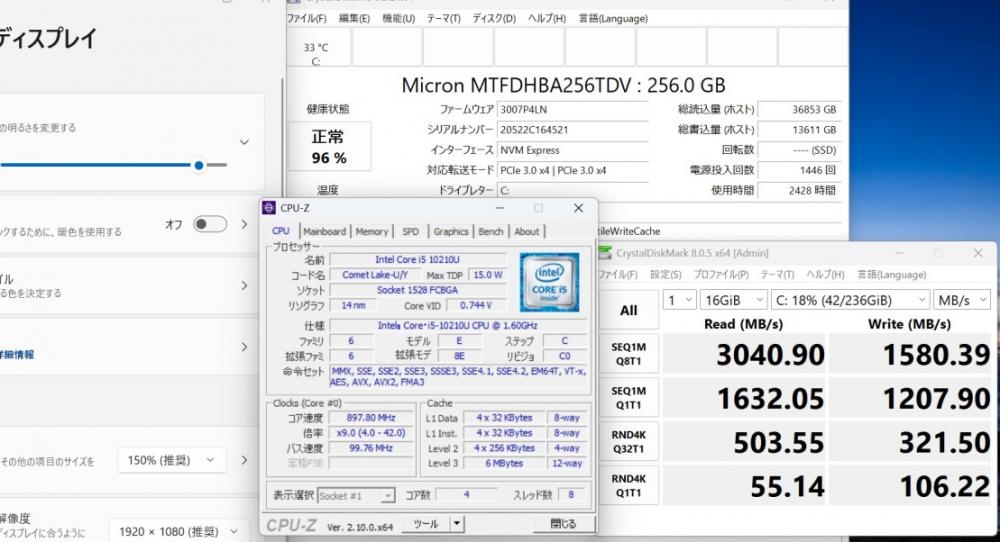Image resolution: width=1000 pixels, height=542 pixels.
Task: Open the MB/s unit dropdown
Action: (x=962, y=300)
